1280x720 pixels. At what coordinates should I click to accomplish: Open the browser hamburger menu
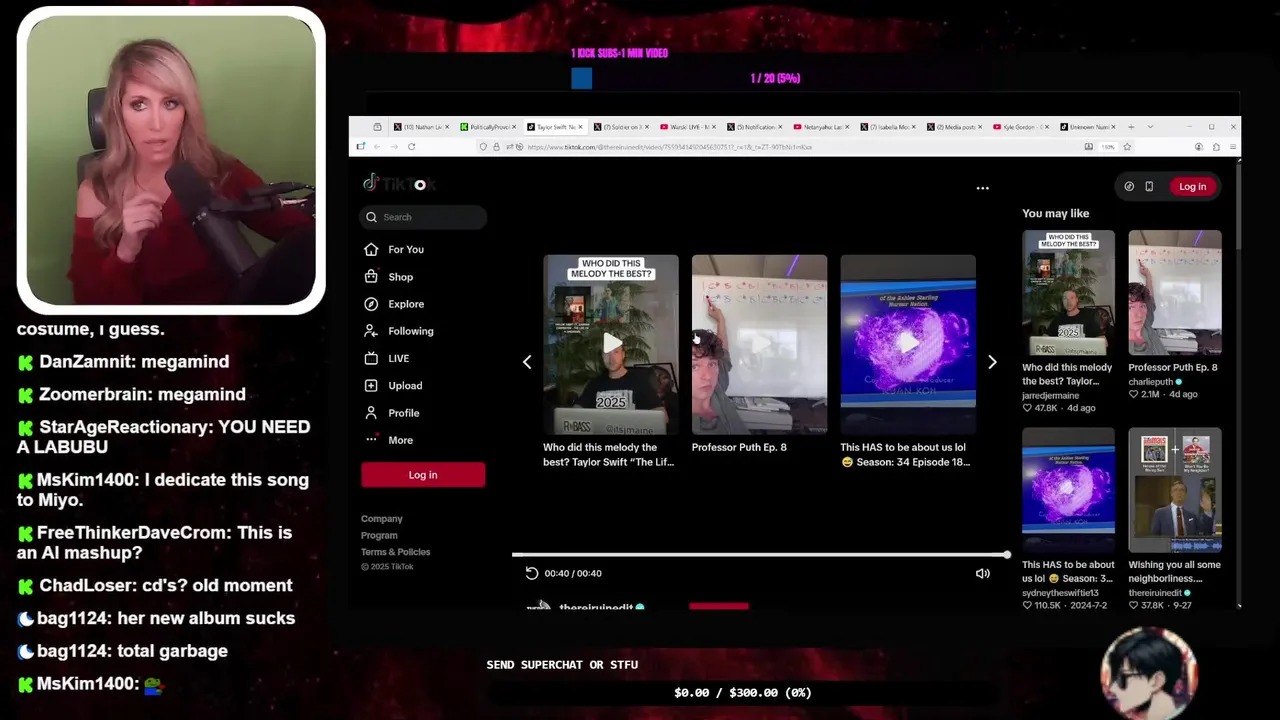1231,147
